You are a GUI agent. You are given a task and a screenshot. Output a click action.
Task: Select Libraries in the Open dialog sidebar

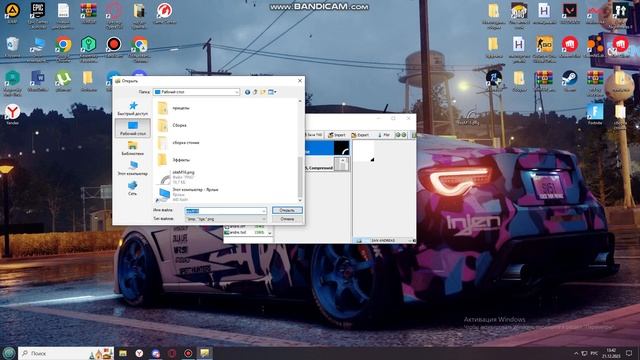133,148
